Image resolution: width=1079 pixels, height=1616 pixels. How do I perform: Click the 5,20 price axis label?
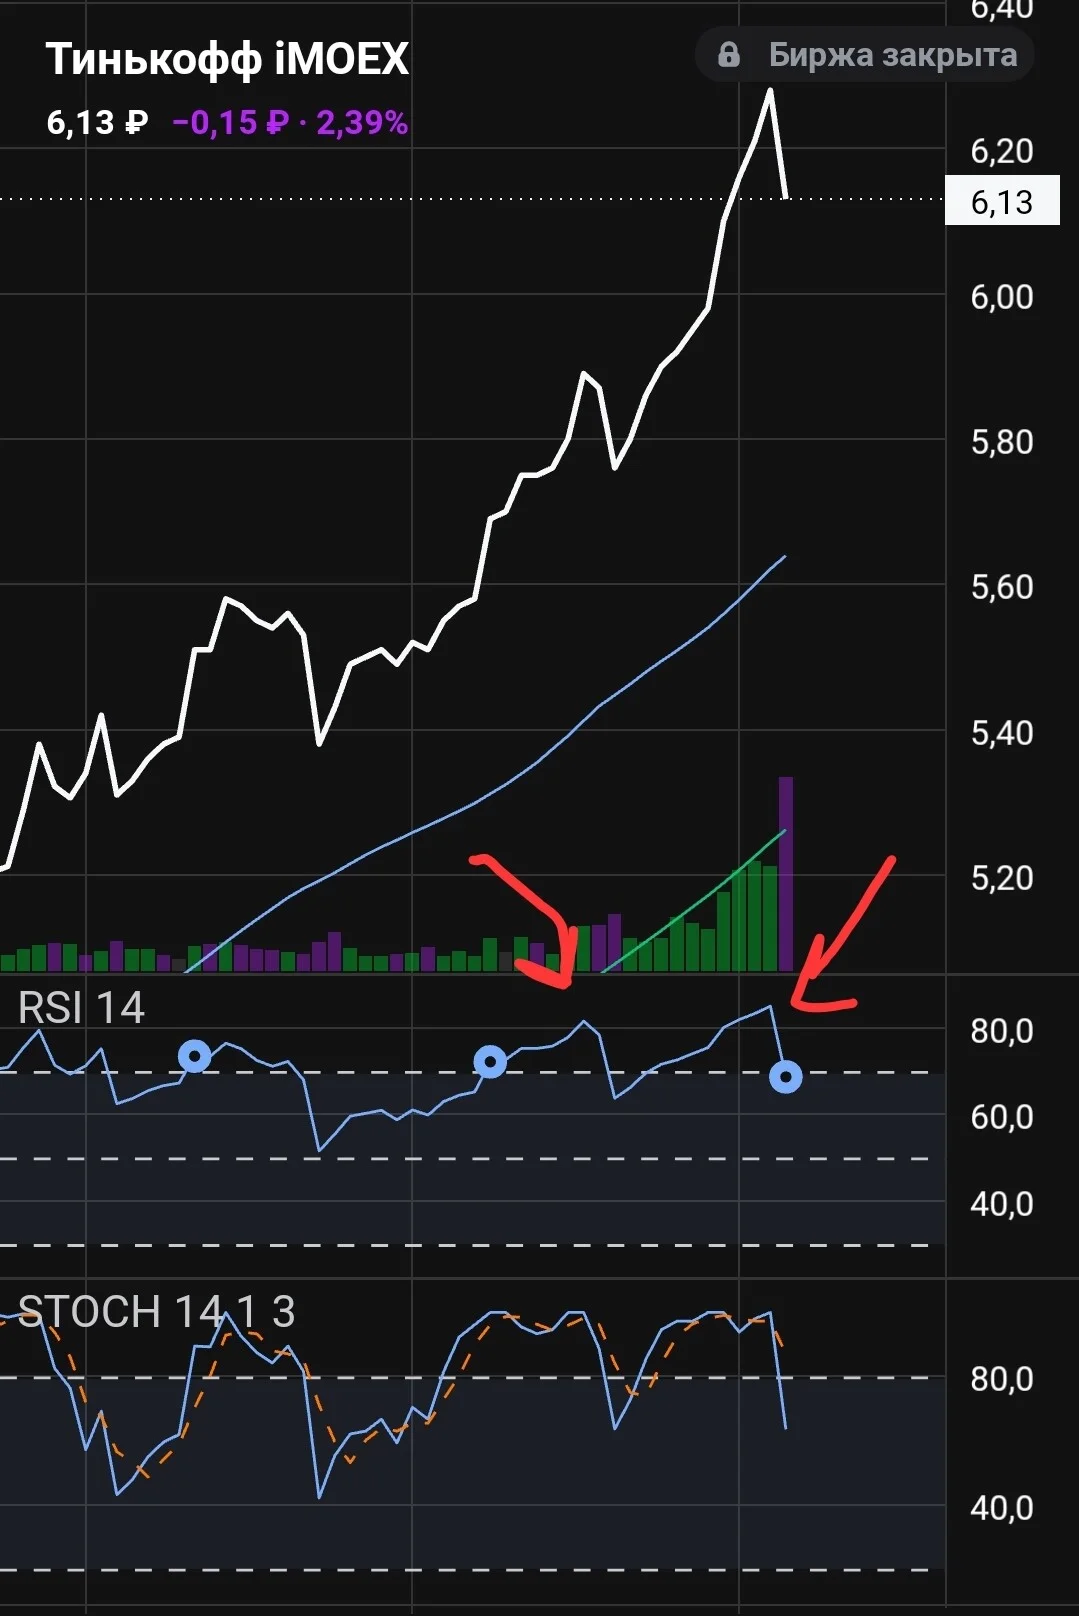click(1002, 878)
